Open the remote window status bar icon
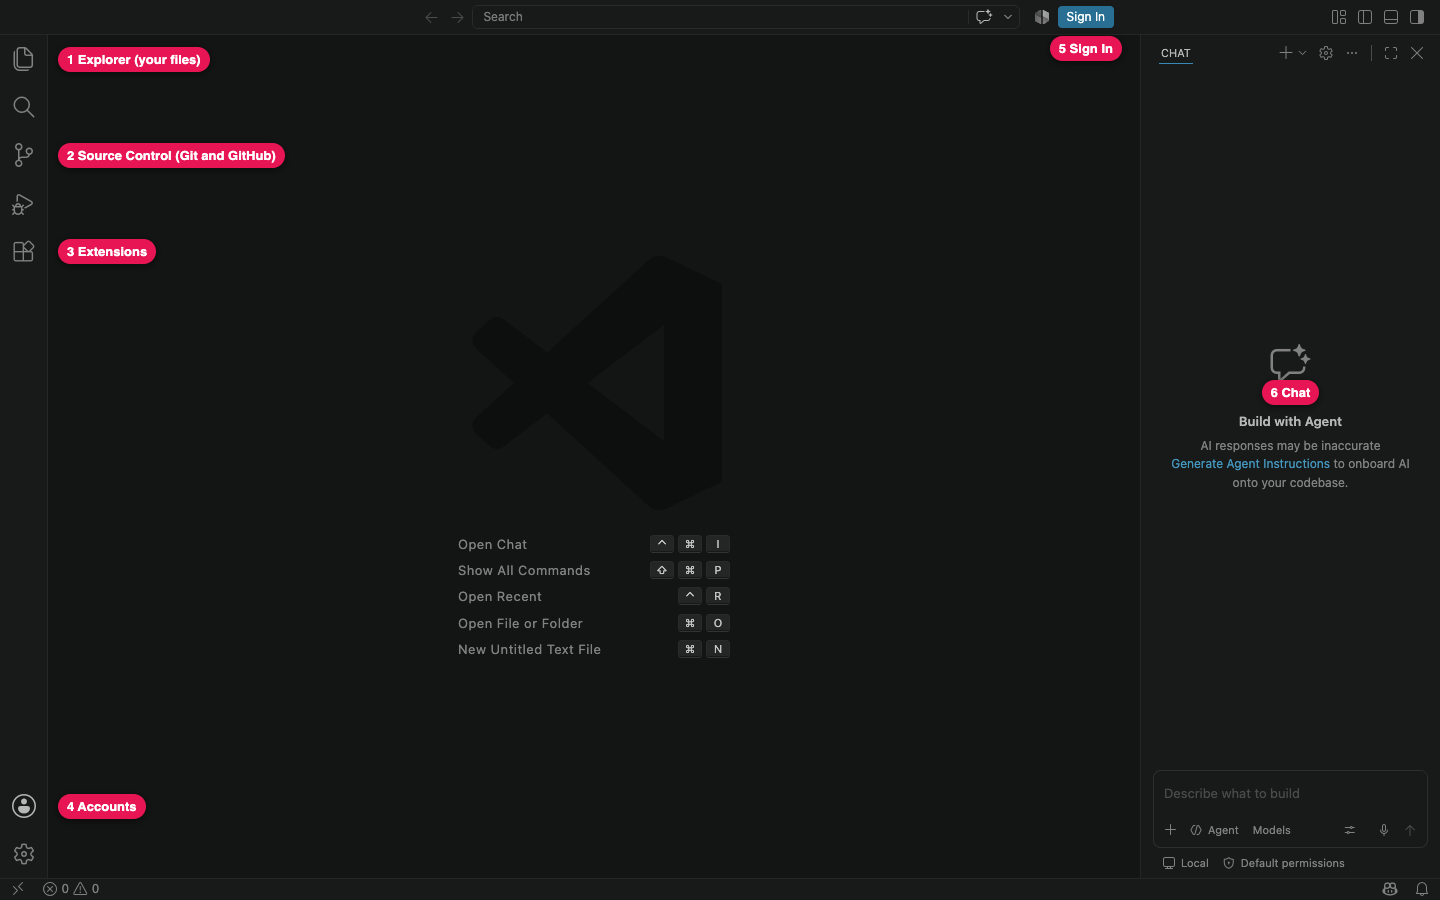This screenshot has height=900, width=1440. coord(18,889)
